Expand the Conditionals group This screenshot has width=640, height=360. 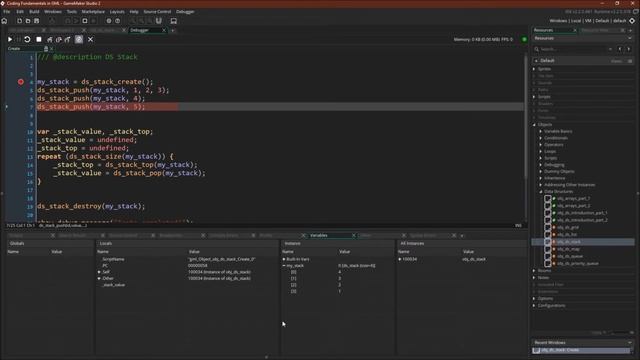tap(541, 138)
